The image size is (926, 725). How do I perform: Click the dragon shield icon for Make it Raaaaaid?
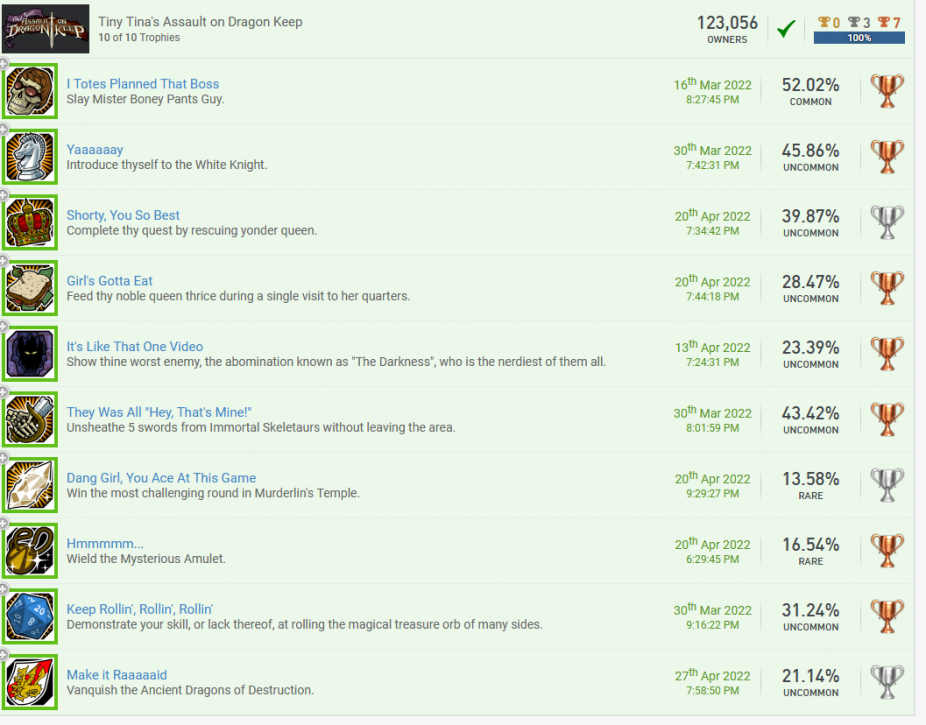coord(29,682)
